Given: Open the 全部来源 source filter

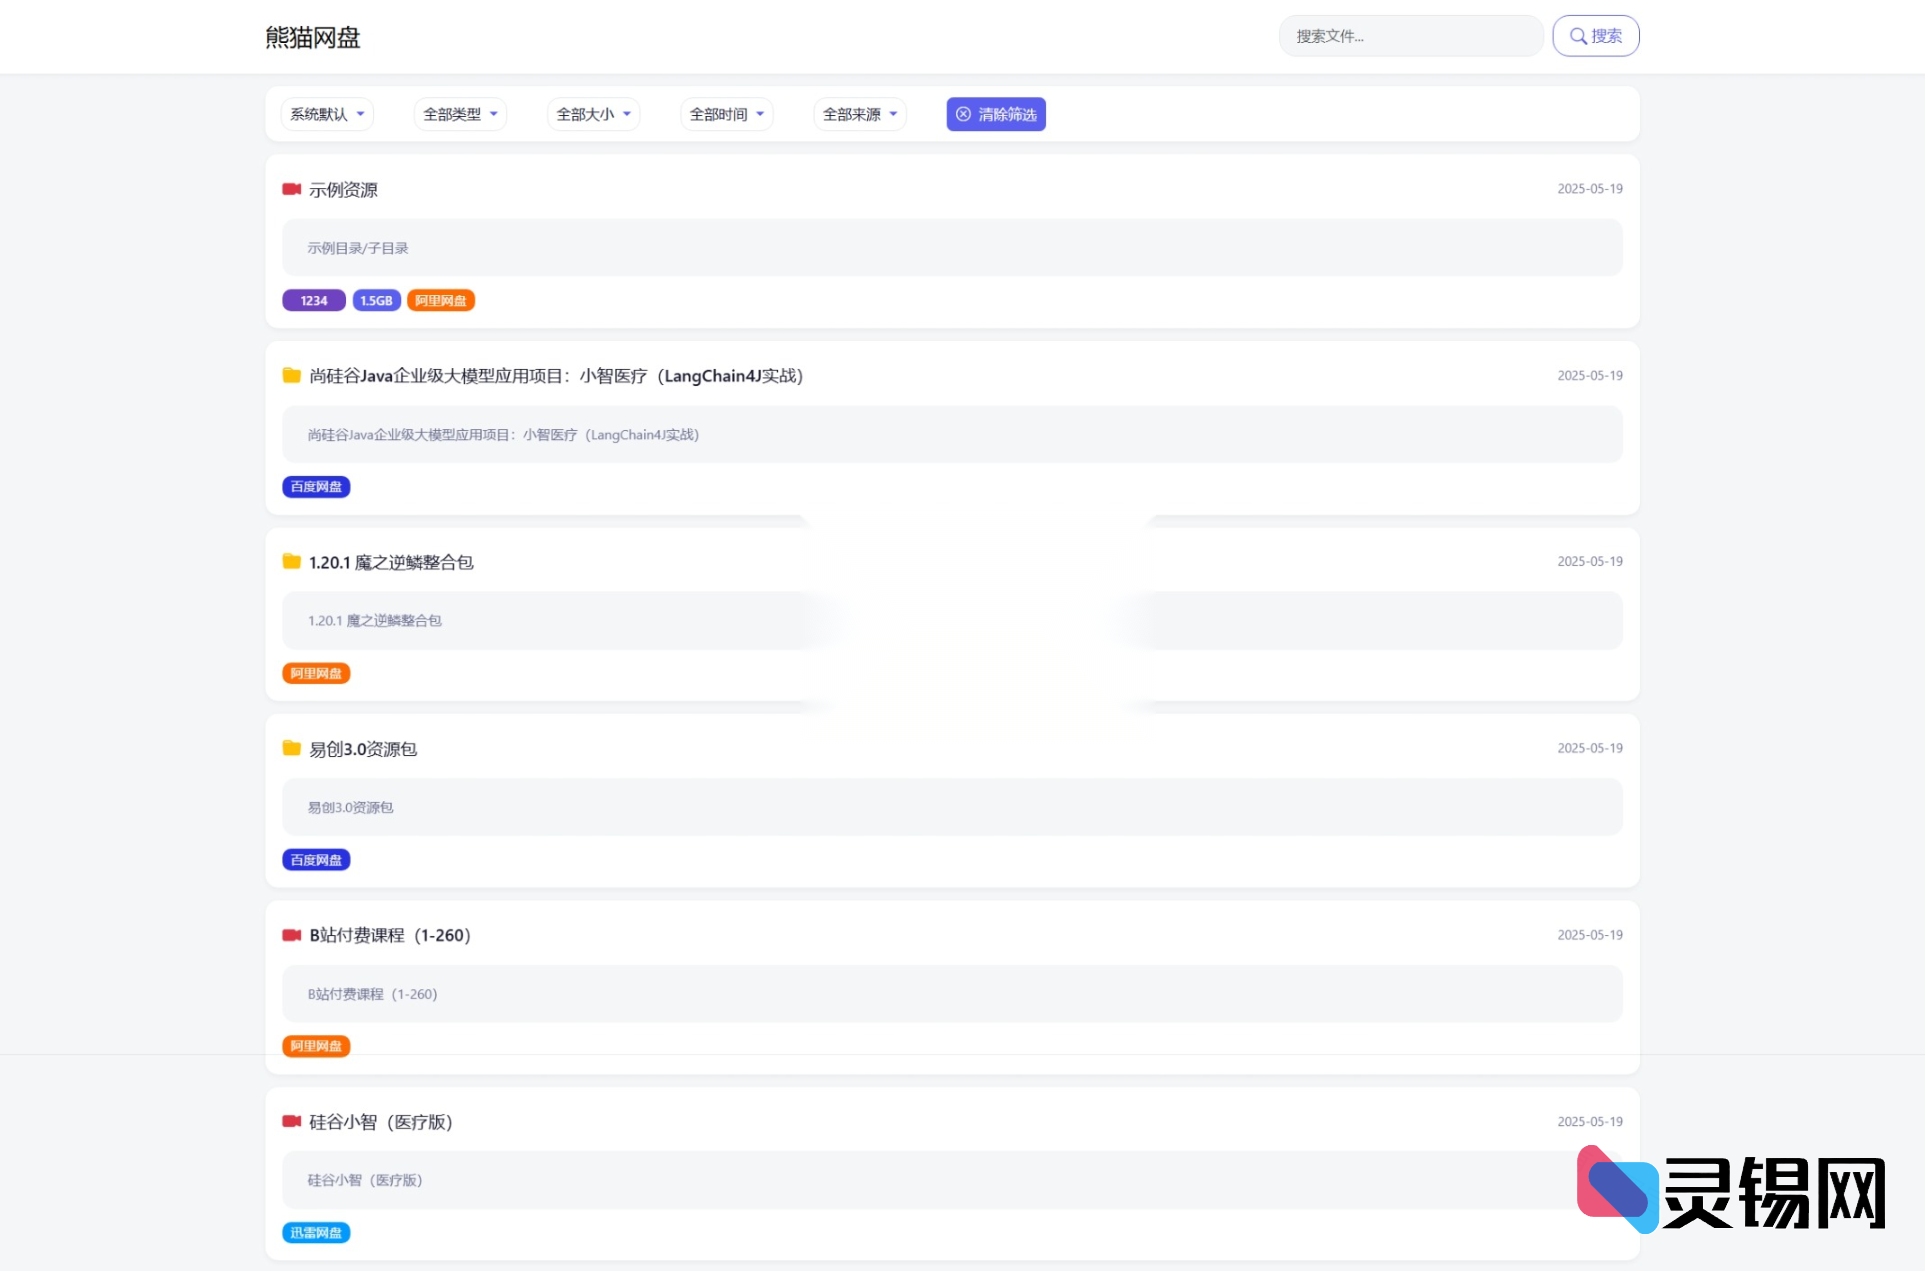Looking at the screenshot, I should point(859,114).
